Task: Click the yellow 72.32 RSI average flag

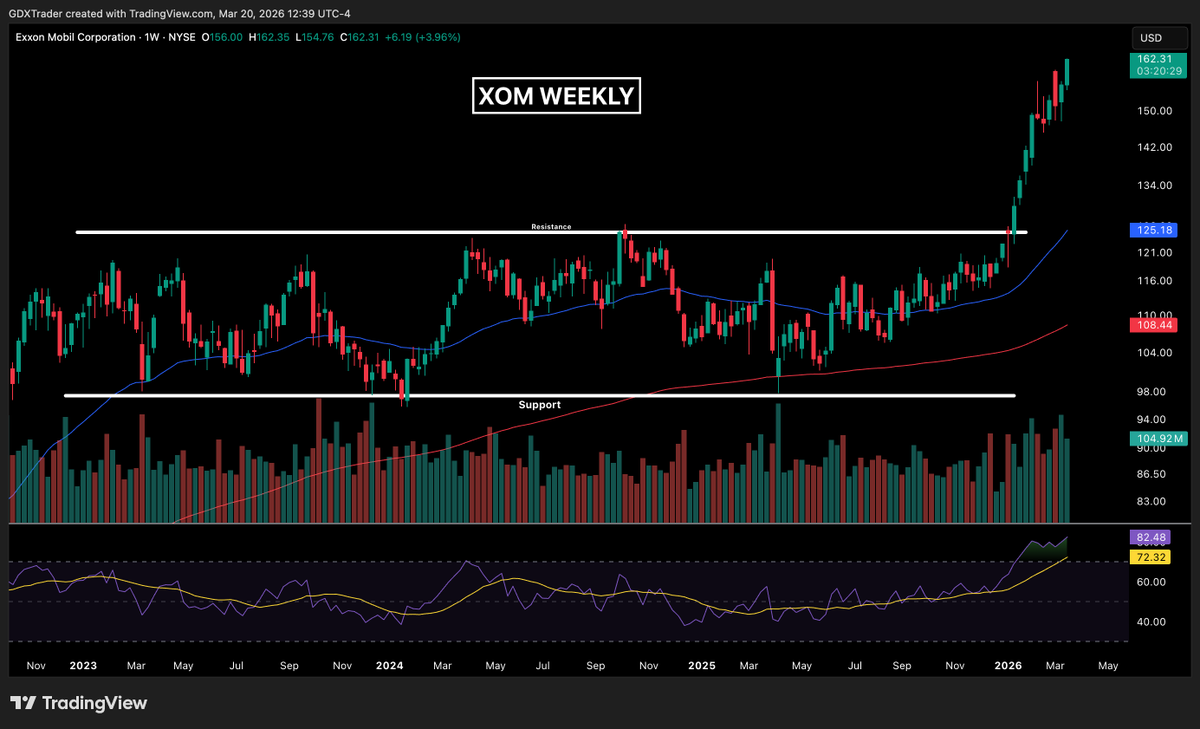Action: click(1148, 557)
